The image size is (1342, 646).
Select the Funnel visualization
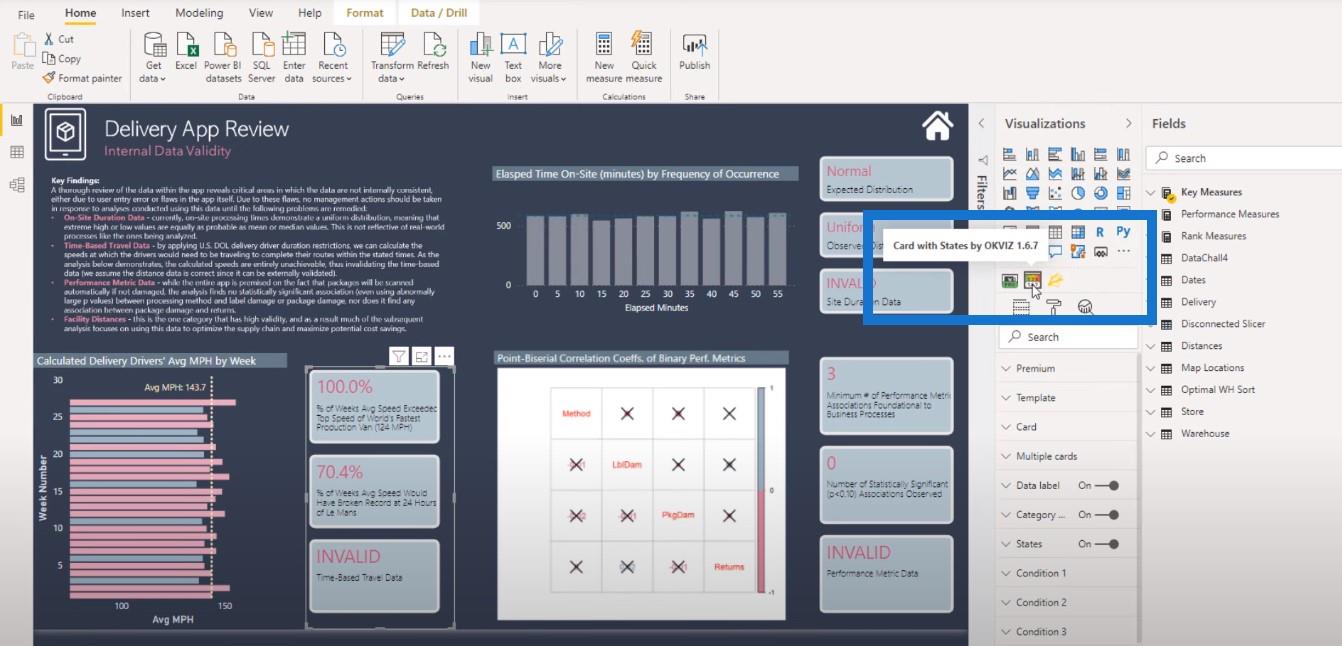[1032, 193]
